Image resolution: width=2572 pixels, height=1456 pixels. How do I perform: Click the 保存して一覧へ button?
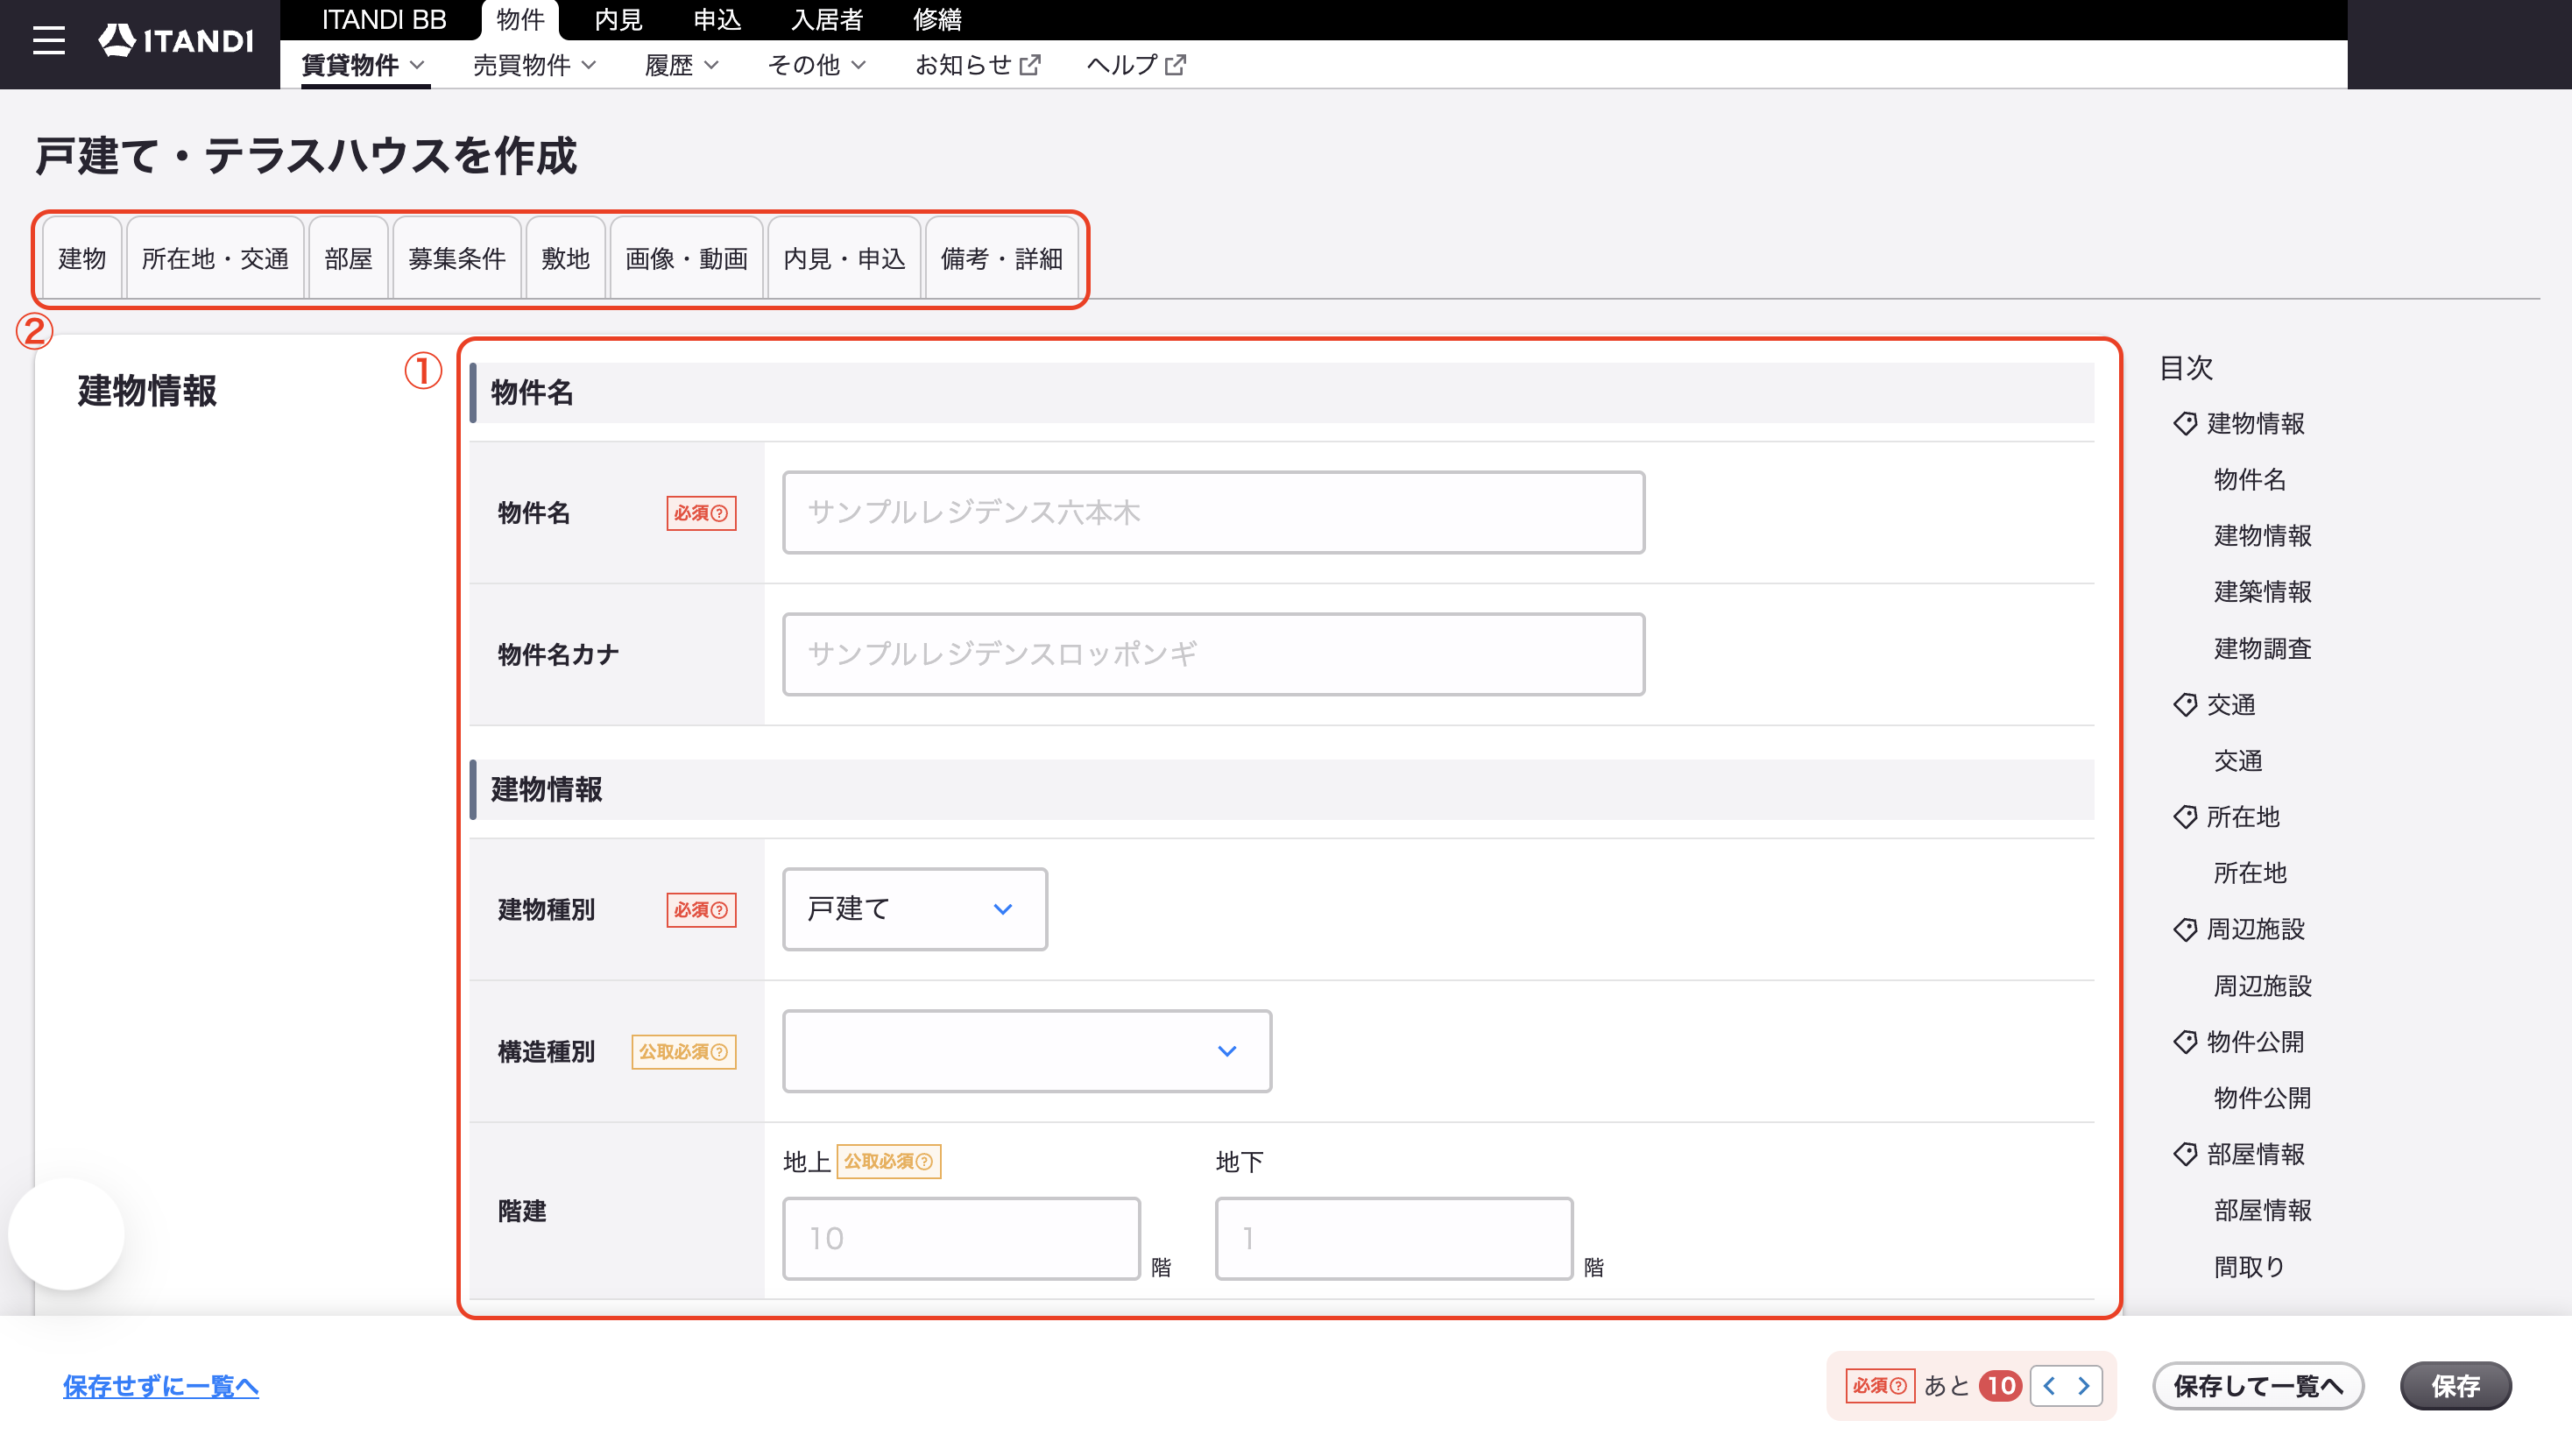pos(2258,1386)
